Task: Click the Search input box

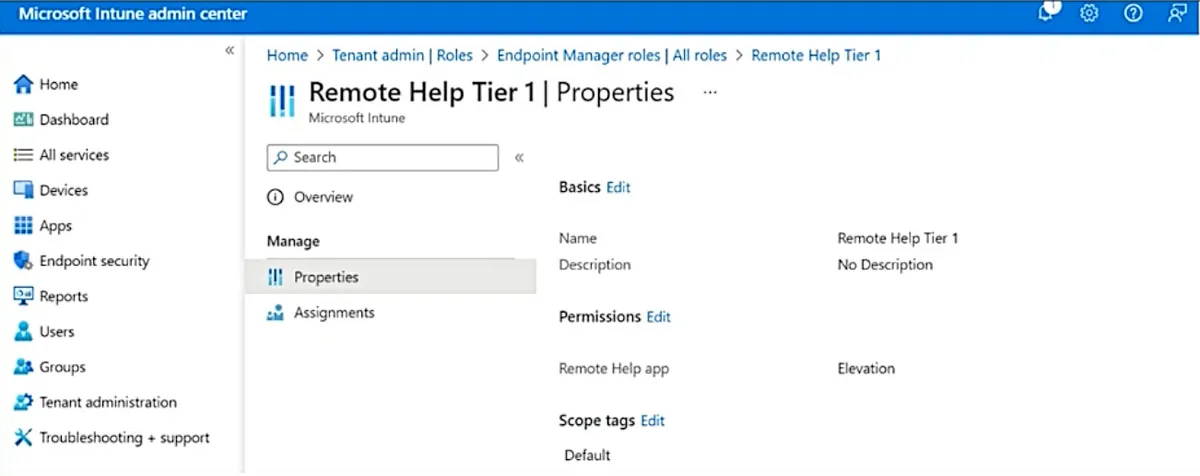Action: pyautogui.click(x=382, y=157)
